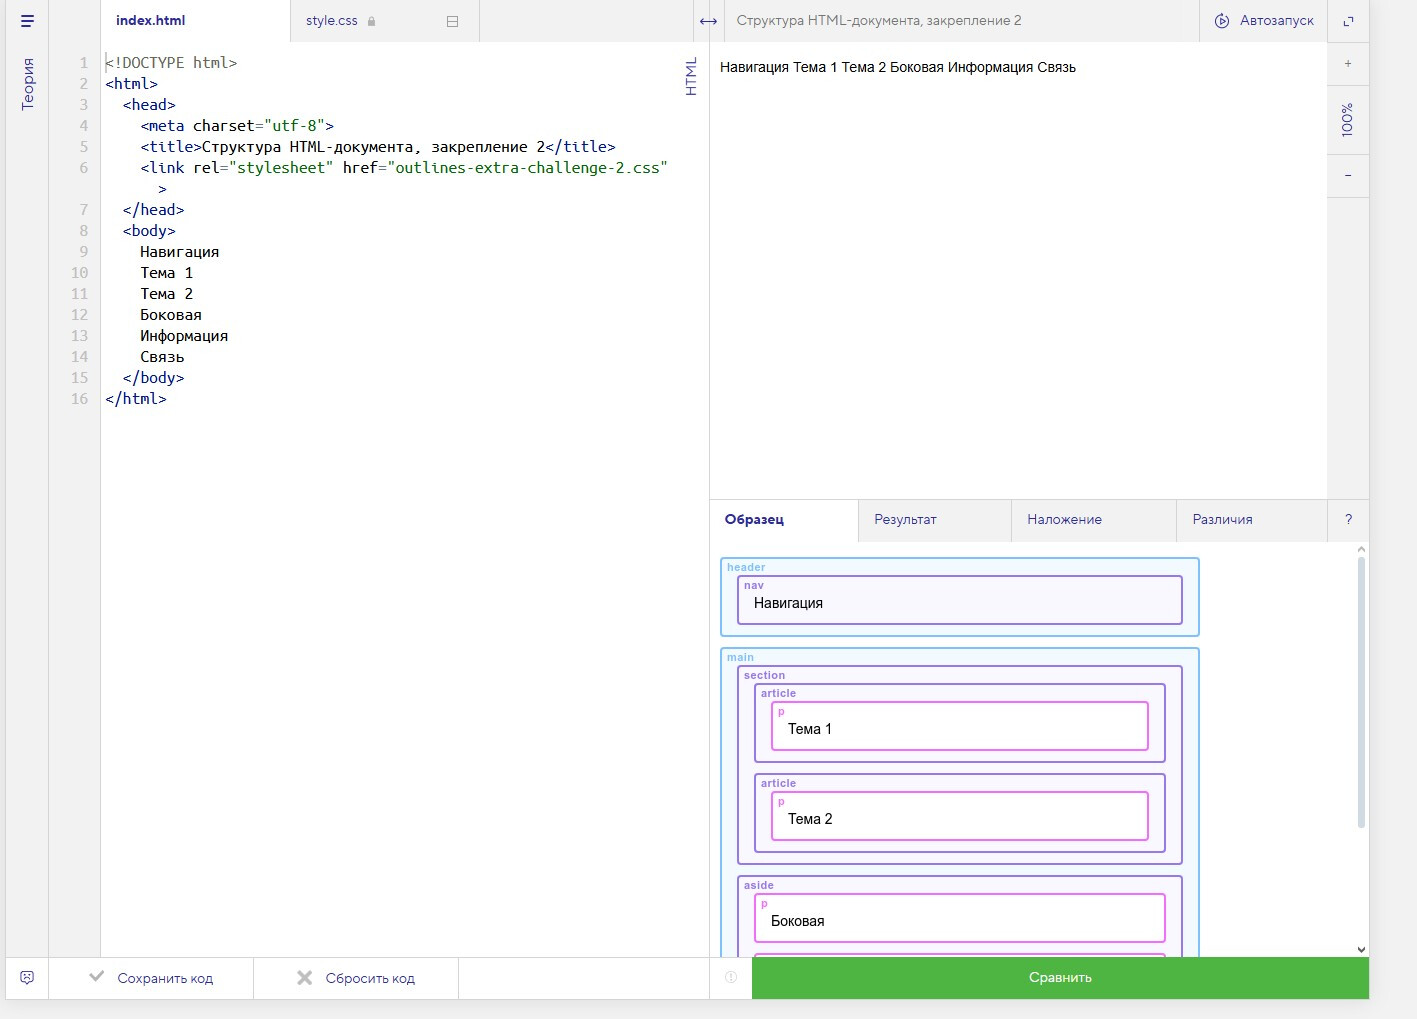Click the panel resize double-arrow icon
The height and width of the screenshot is (1019, 1417).
pyautogui.click(x=708, y=21)
